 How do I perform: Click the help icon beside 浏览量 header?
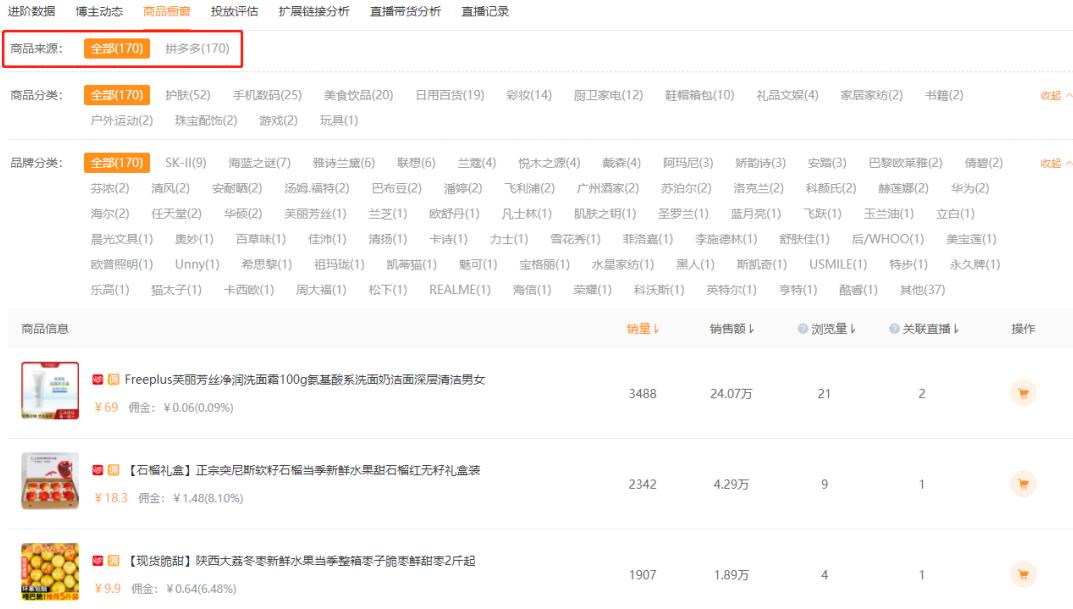(803, 328)
